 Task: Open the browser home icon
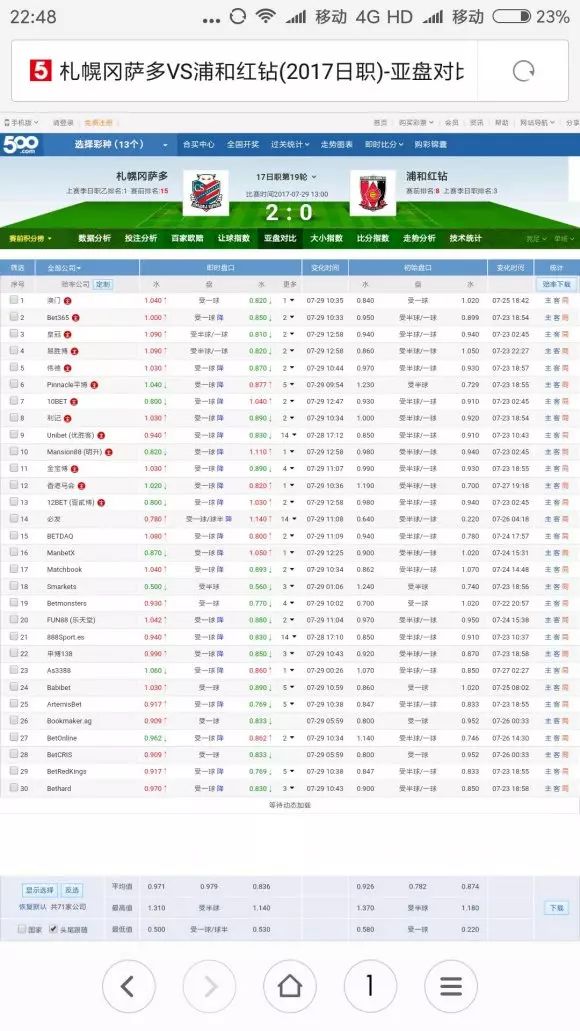click(289, 986)
